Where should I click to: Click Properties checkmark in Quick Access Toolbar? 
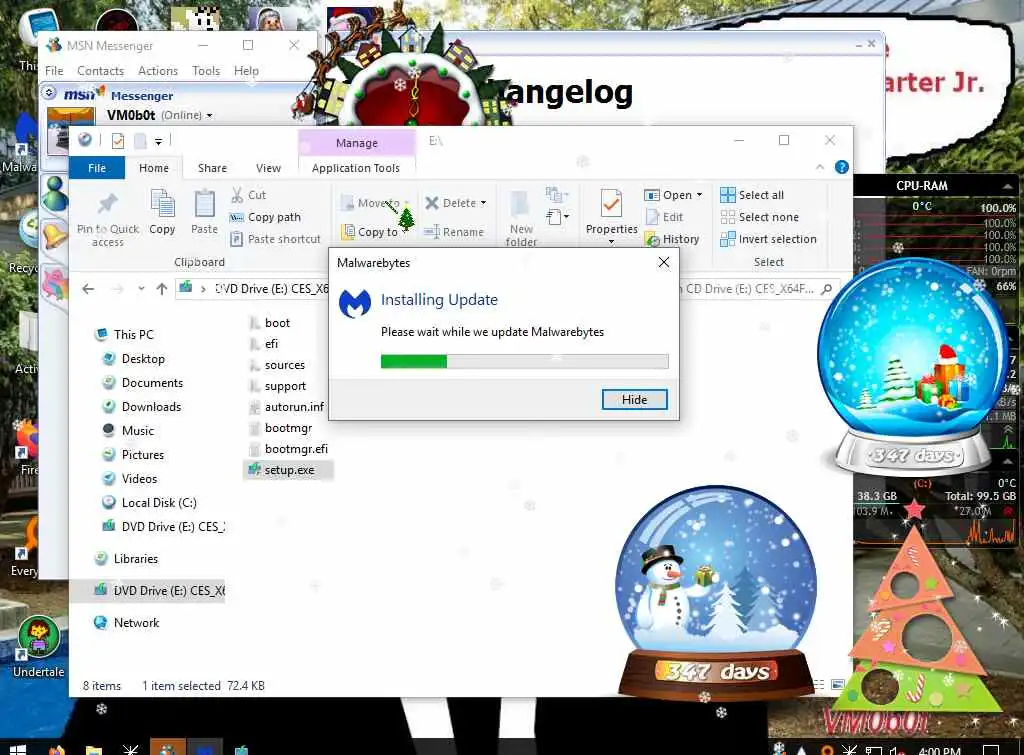point(118,141)
